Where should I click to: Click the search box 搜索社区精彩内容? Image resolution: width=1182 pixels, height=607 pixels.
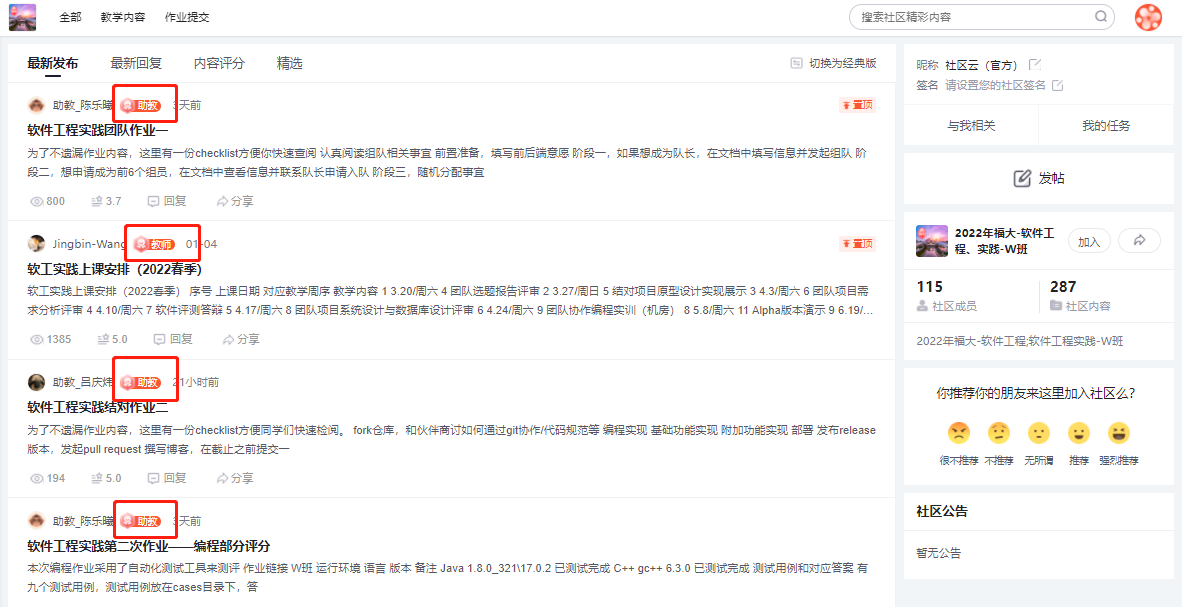pyautogui.click(x=982, y=17)
